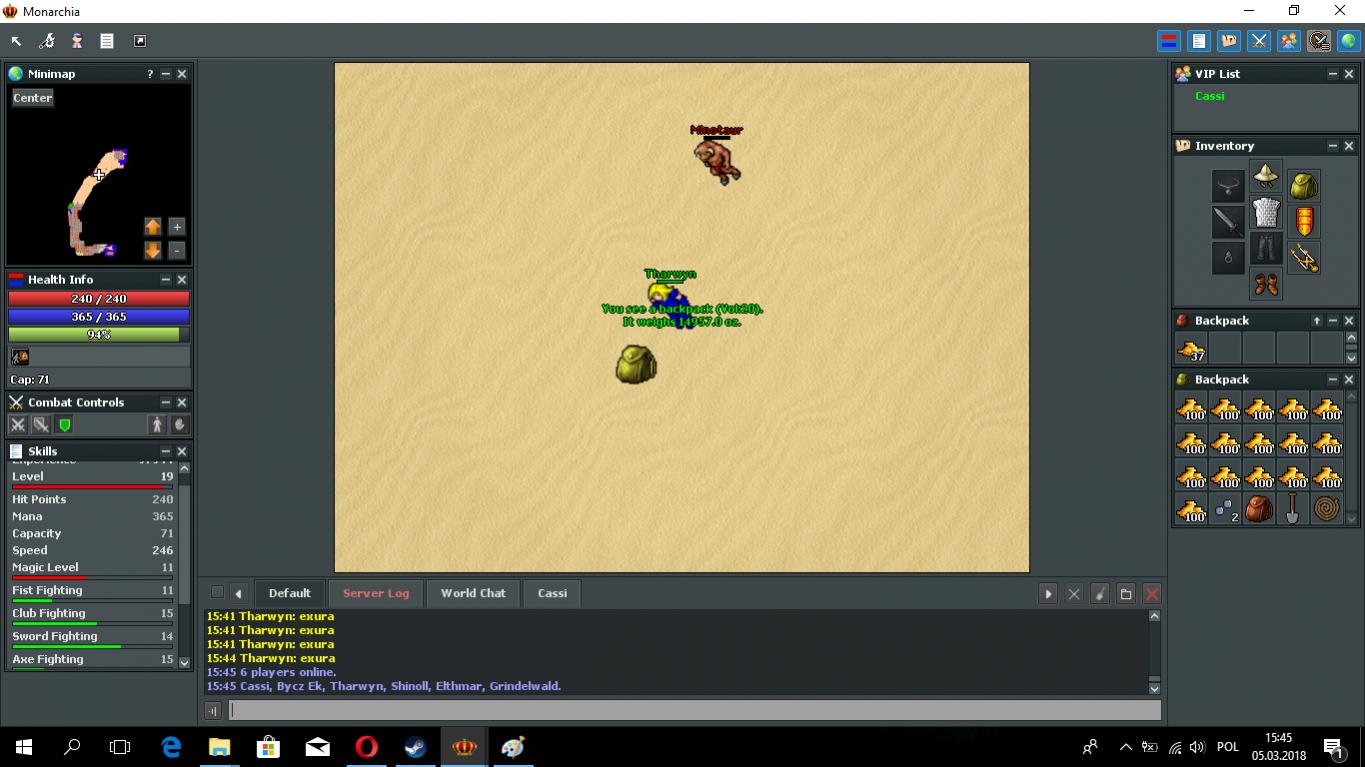Click the green backpack in Inventory slot
1365x767 pixels.
click(1303, 186)
